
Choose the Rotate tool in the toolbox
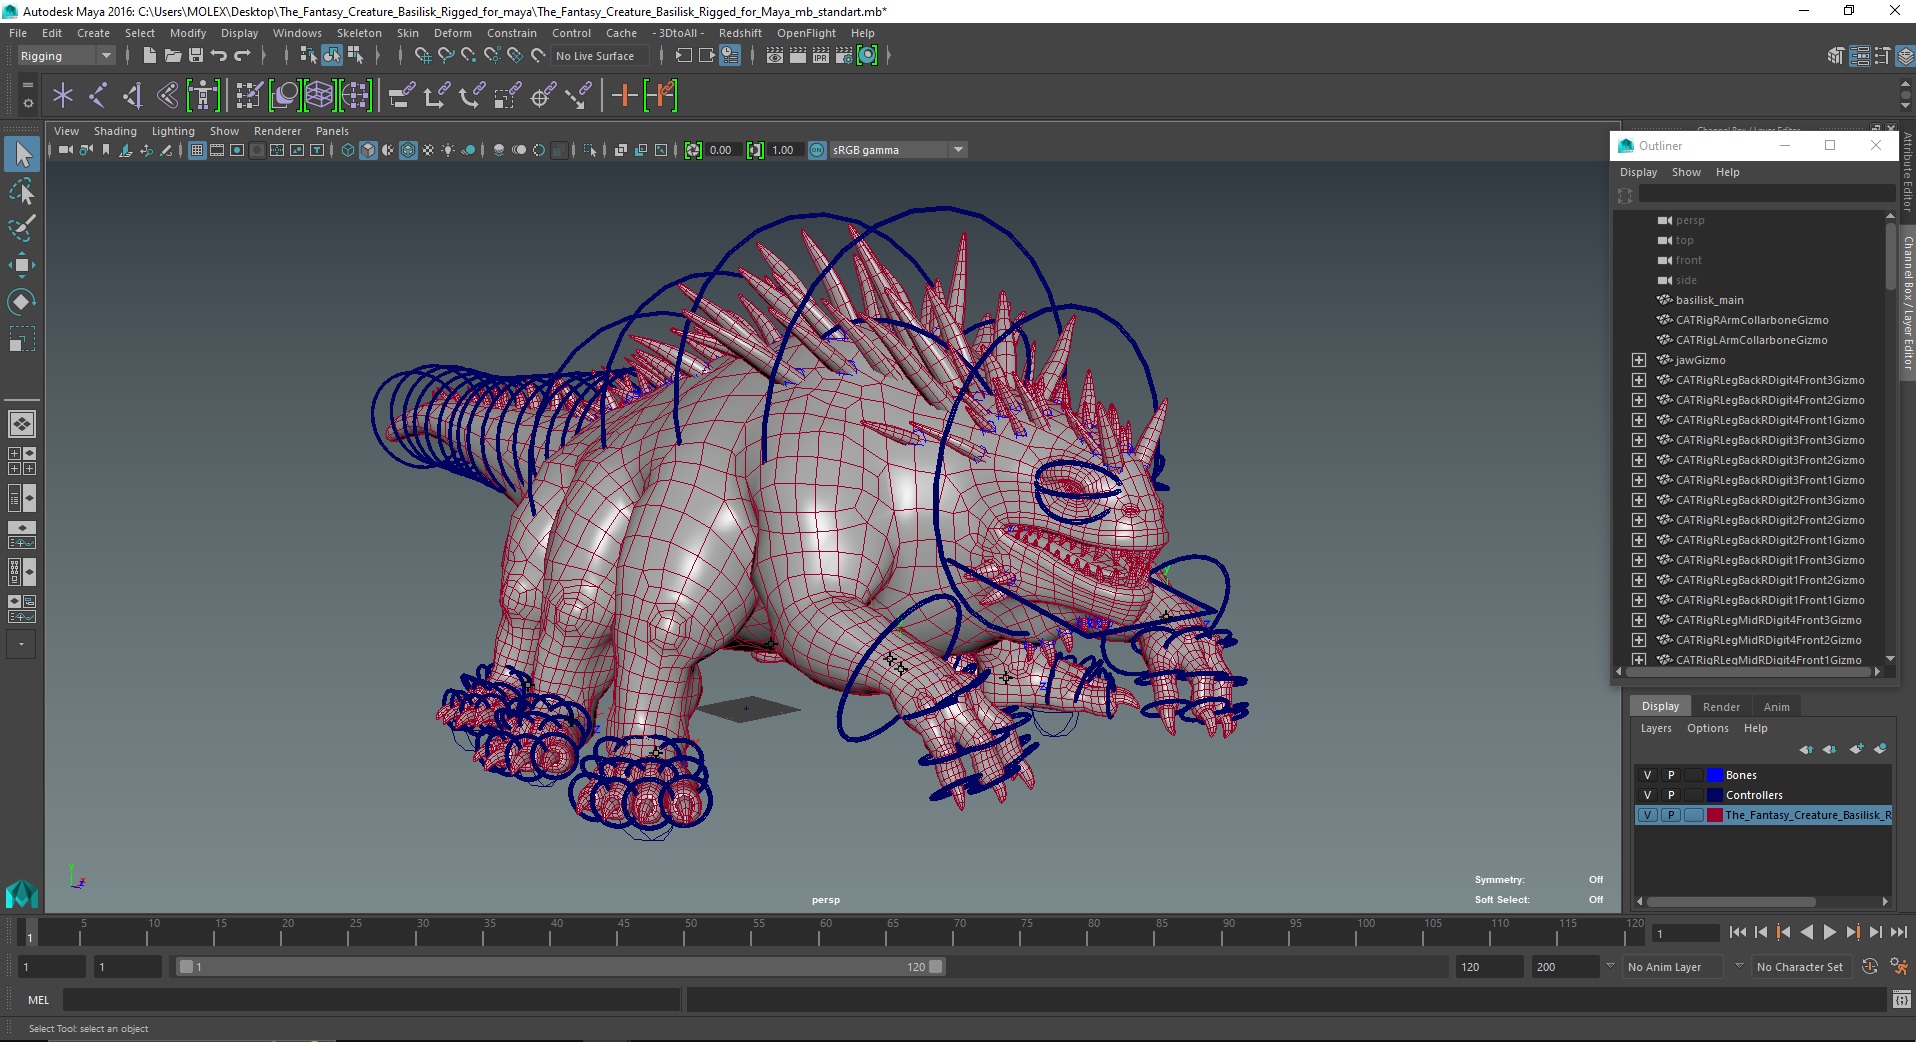22,302
